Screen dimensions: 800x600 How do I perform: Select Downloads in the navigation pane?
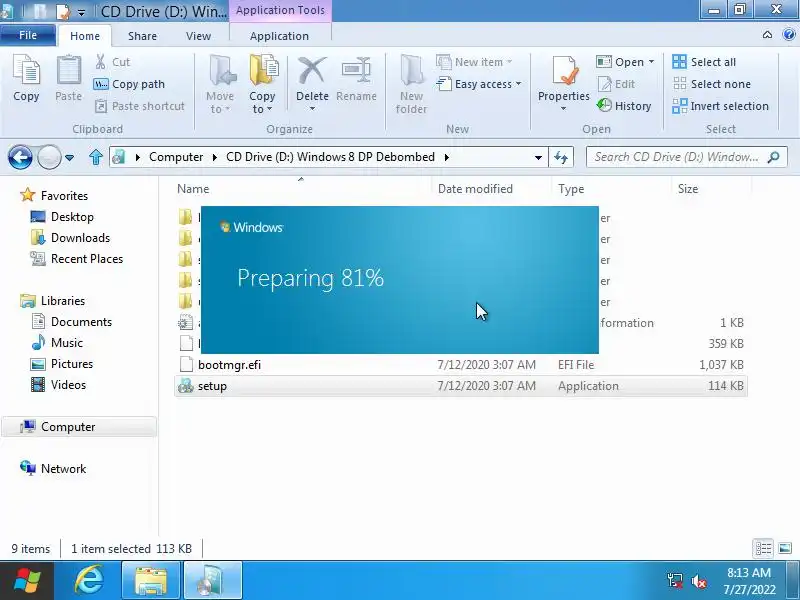click(70, 238)
